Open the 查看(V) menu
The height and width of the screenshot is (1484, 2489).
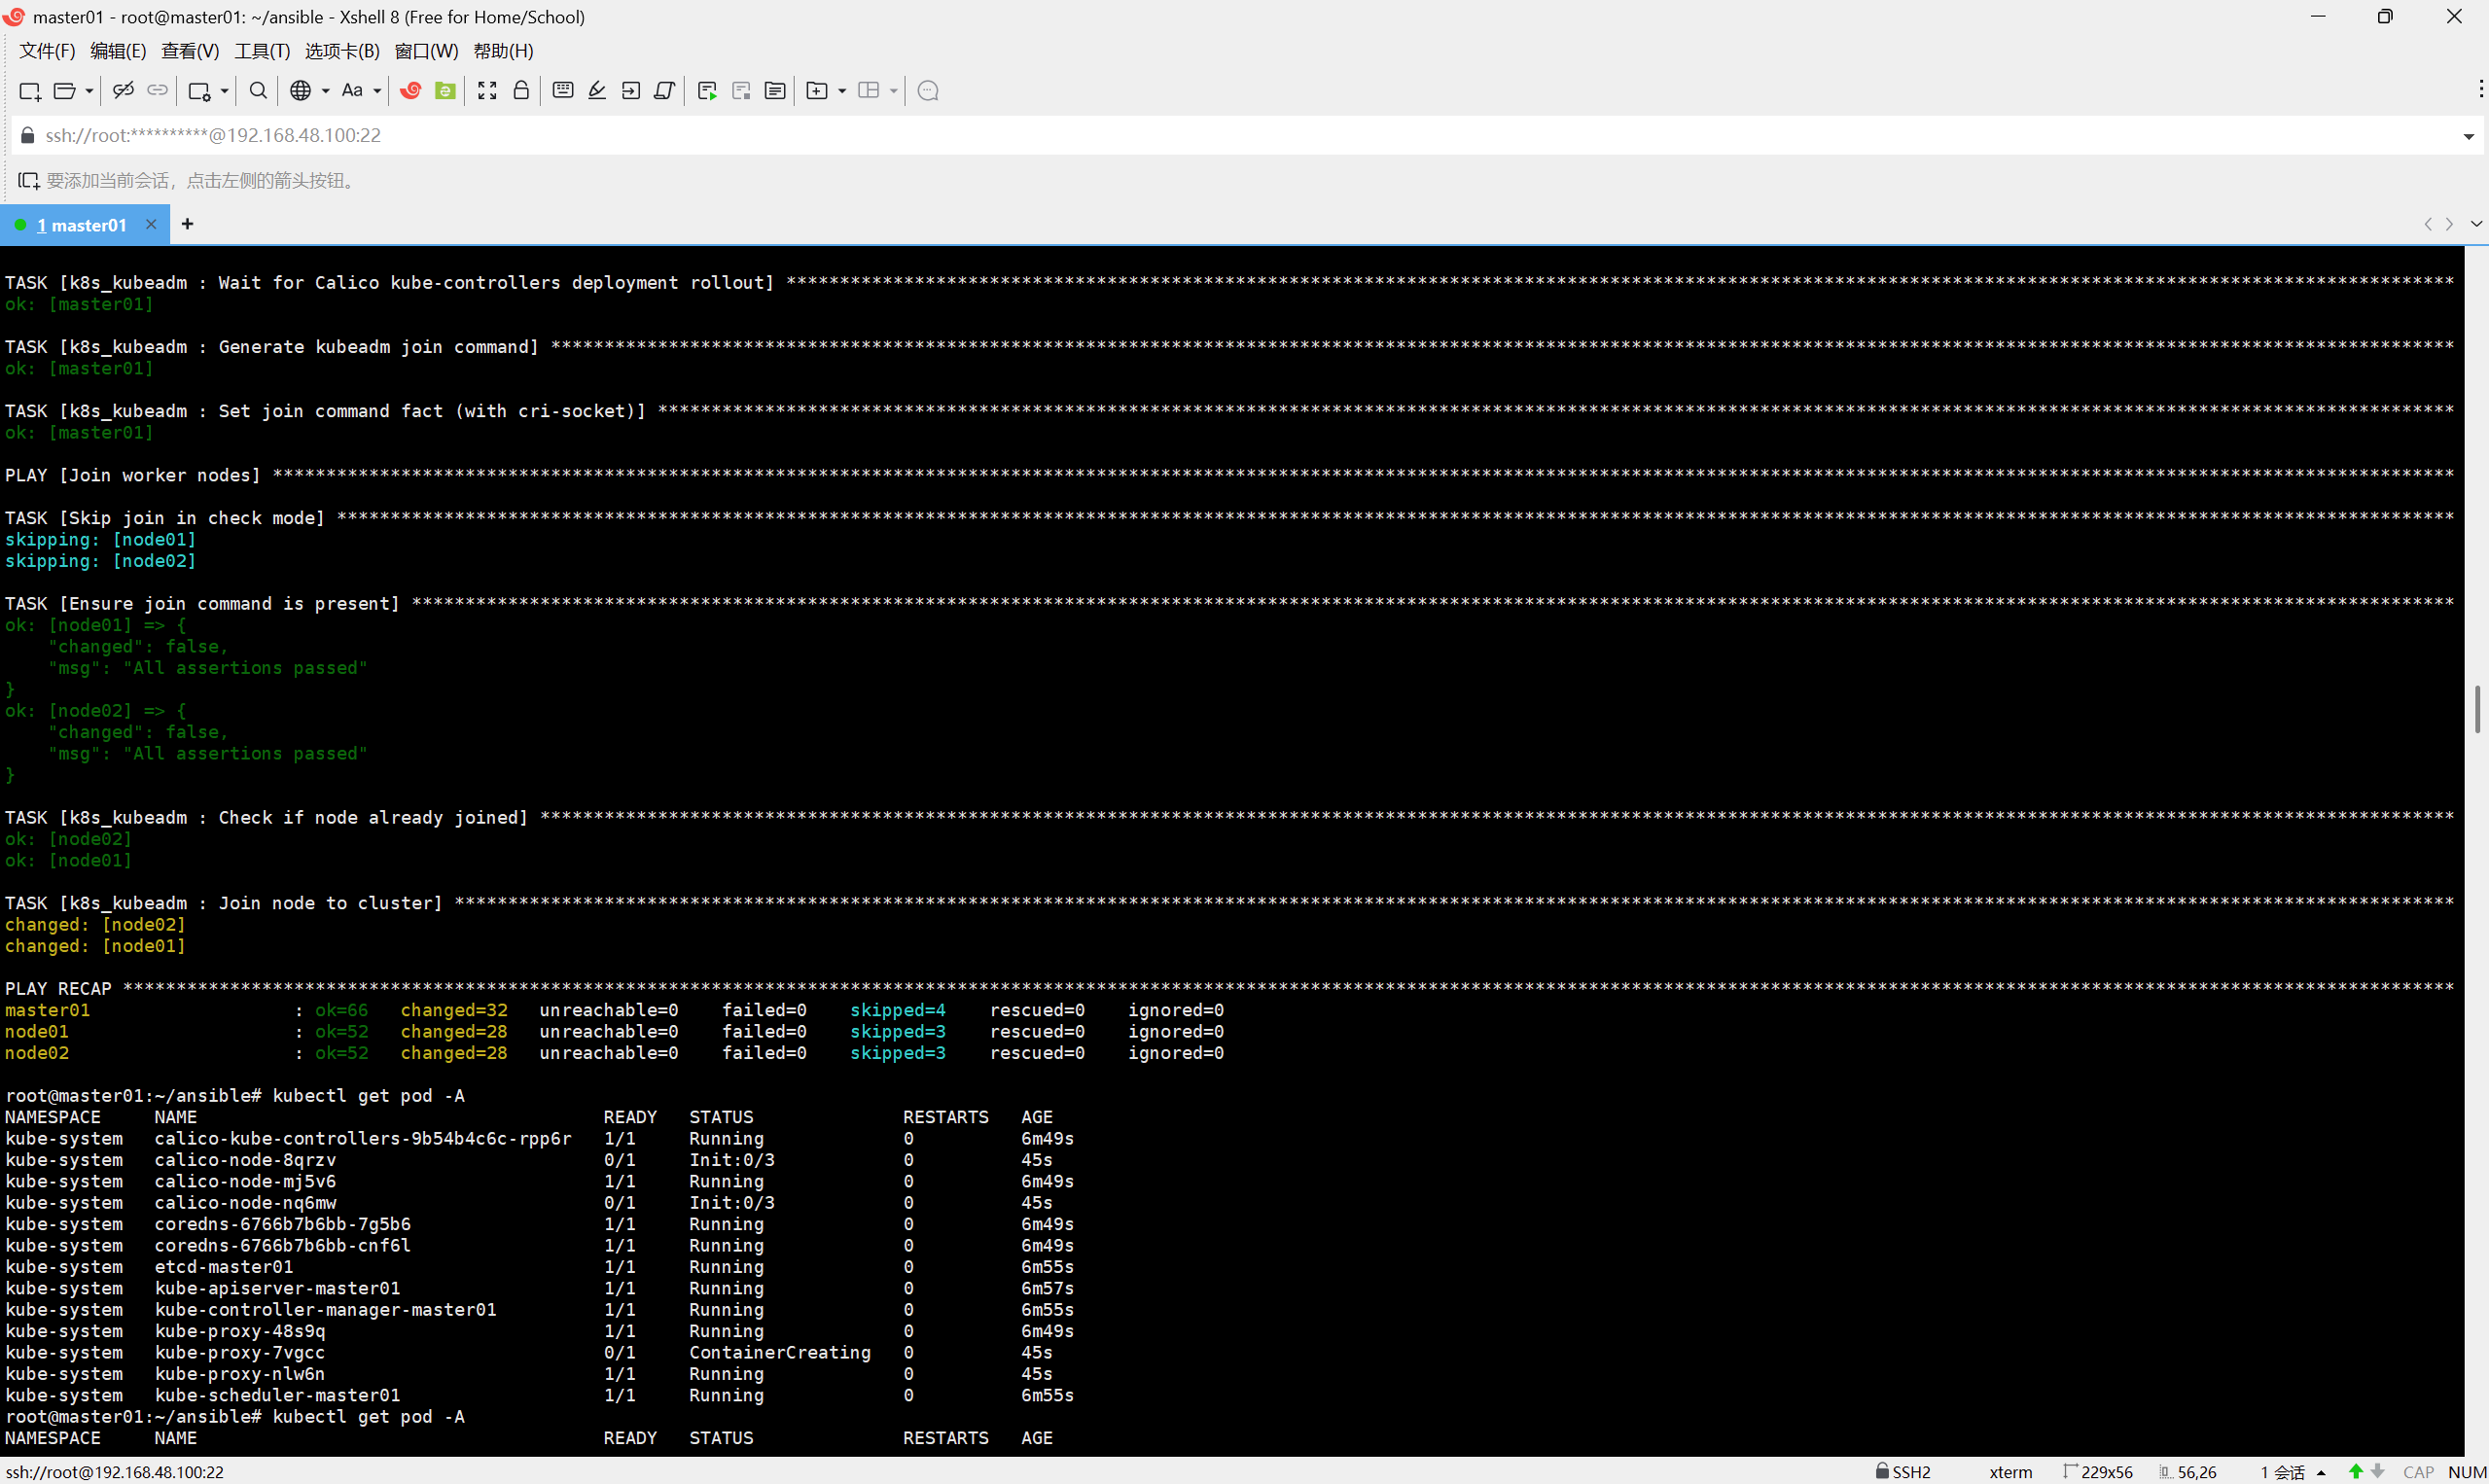pyautogui.click(x=190, y=51)
